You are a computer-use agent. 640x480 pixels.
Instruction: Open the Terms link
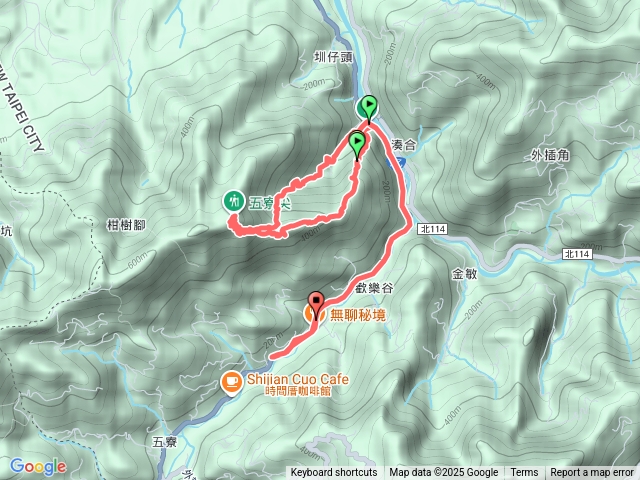click(524, 473)
